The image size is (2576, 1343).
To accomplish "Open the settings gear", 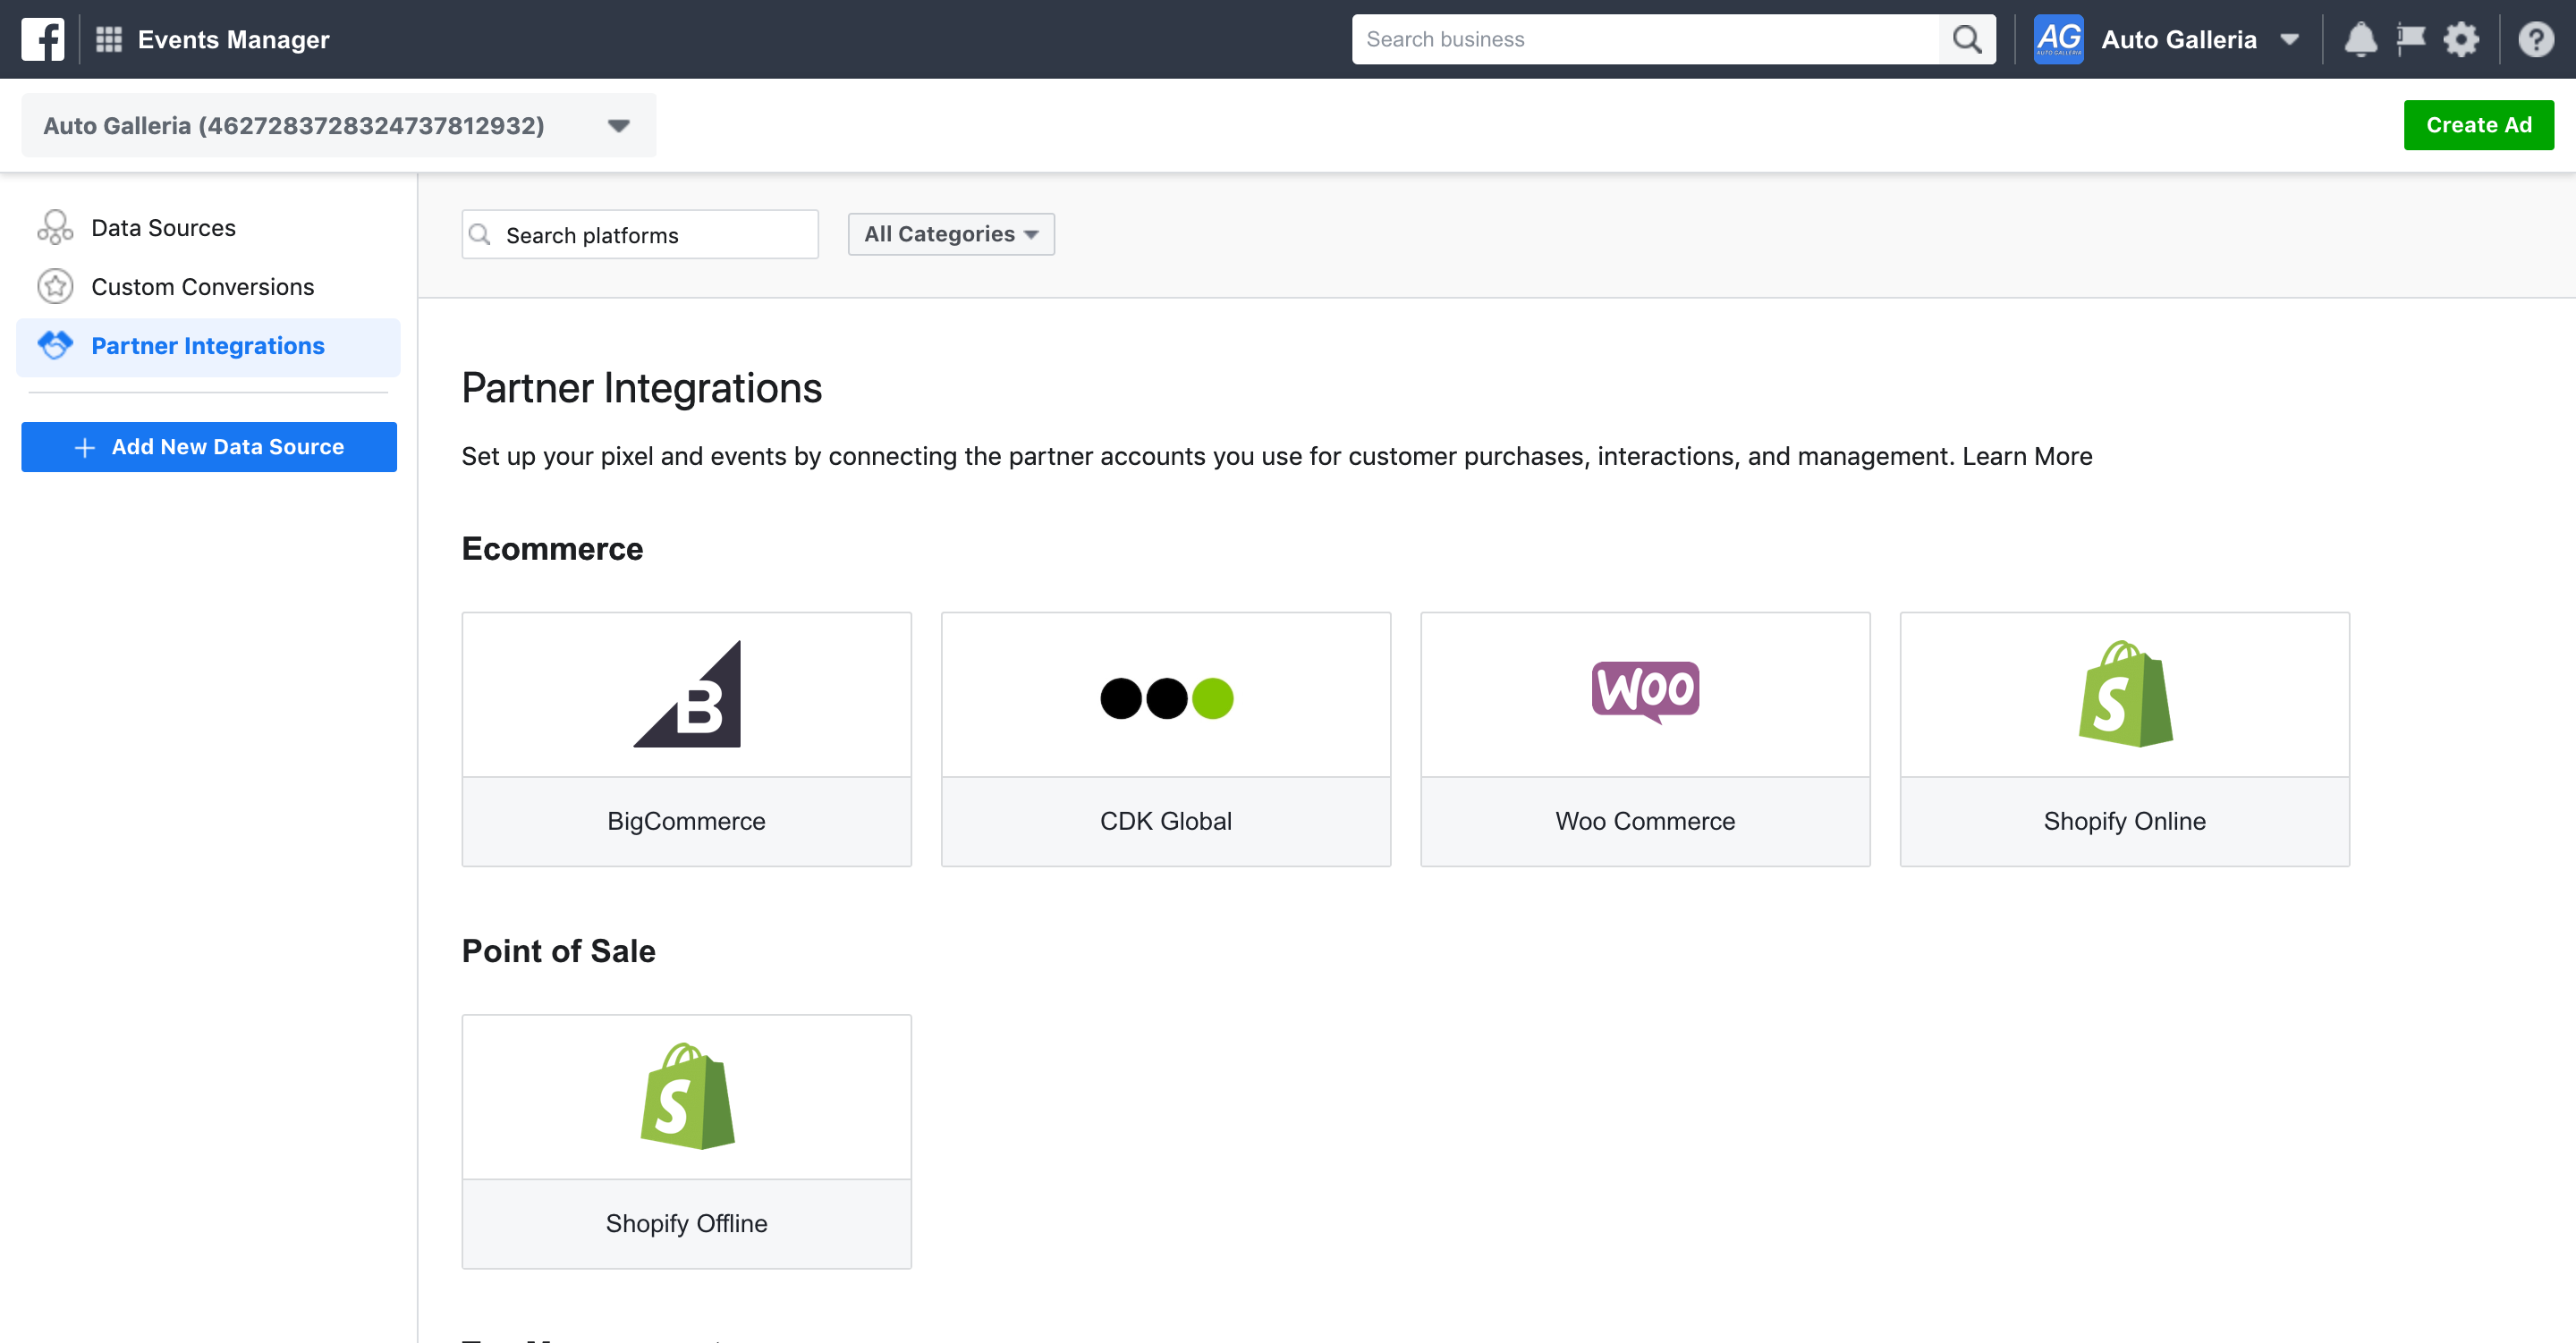I will (2461, 39).
